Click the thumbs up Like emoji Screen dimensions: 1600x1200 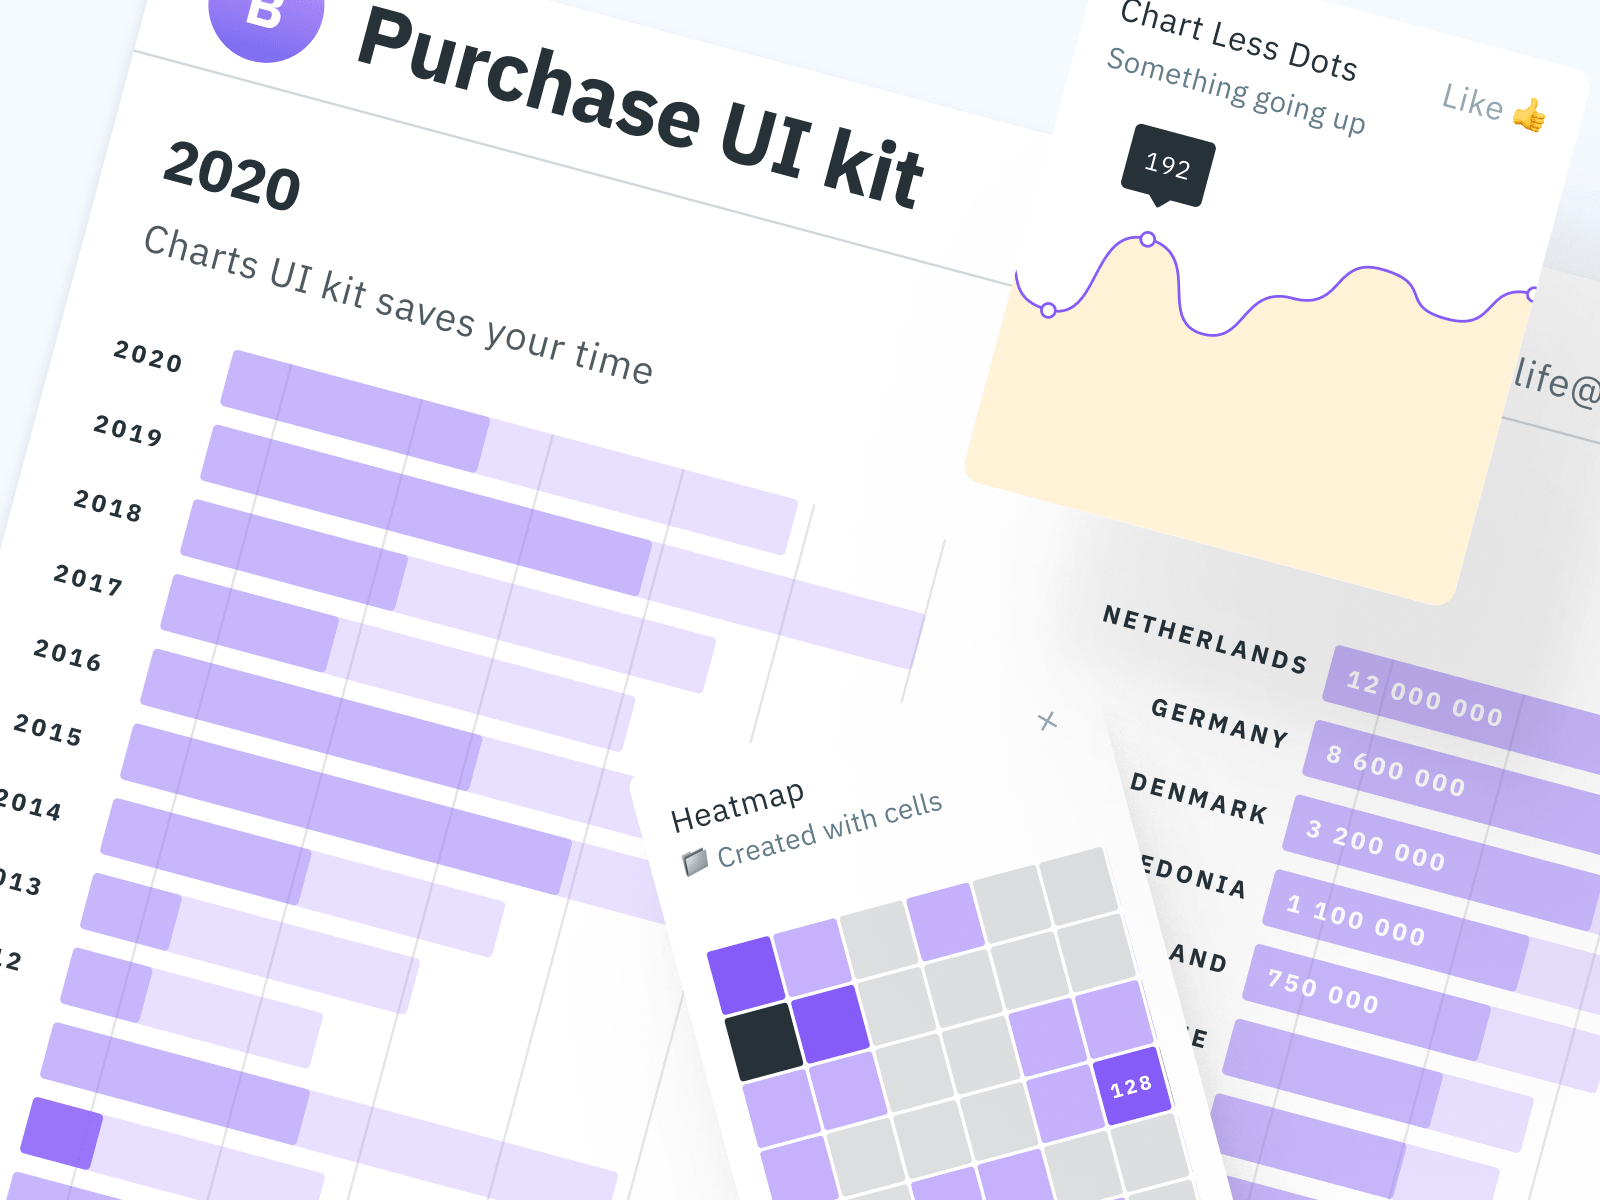click(x=1529, y=115)
